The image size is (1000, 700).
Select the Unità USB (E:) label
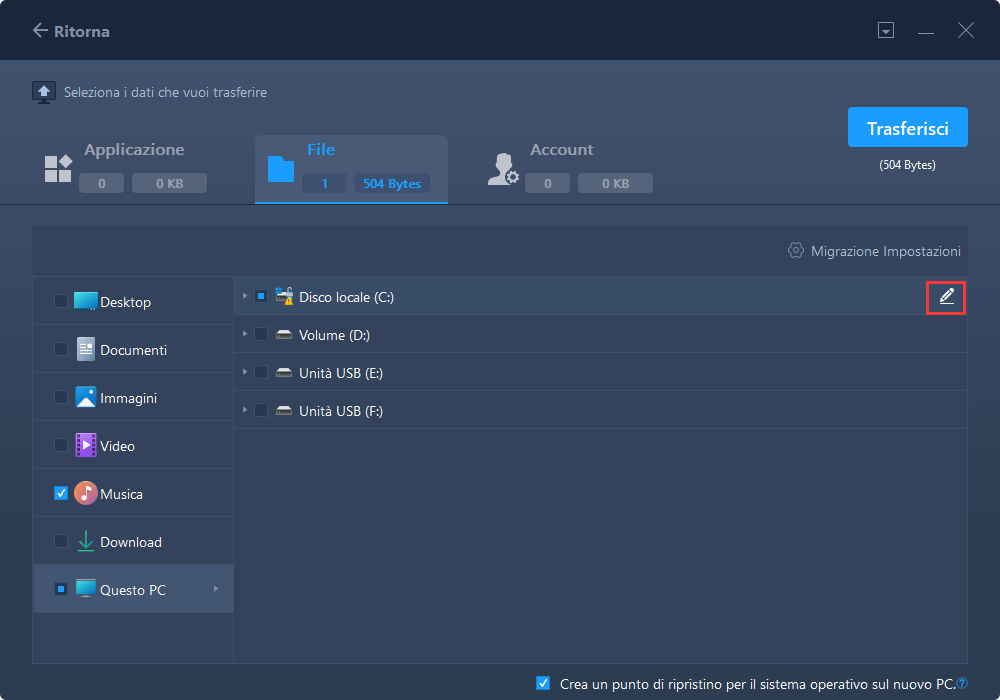tap(341, 373)
